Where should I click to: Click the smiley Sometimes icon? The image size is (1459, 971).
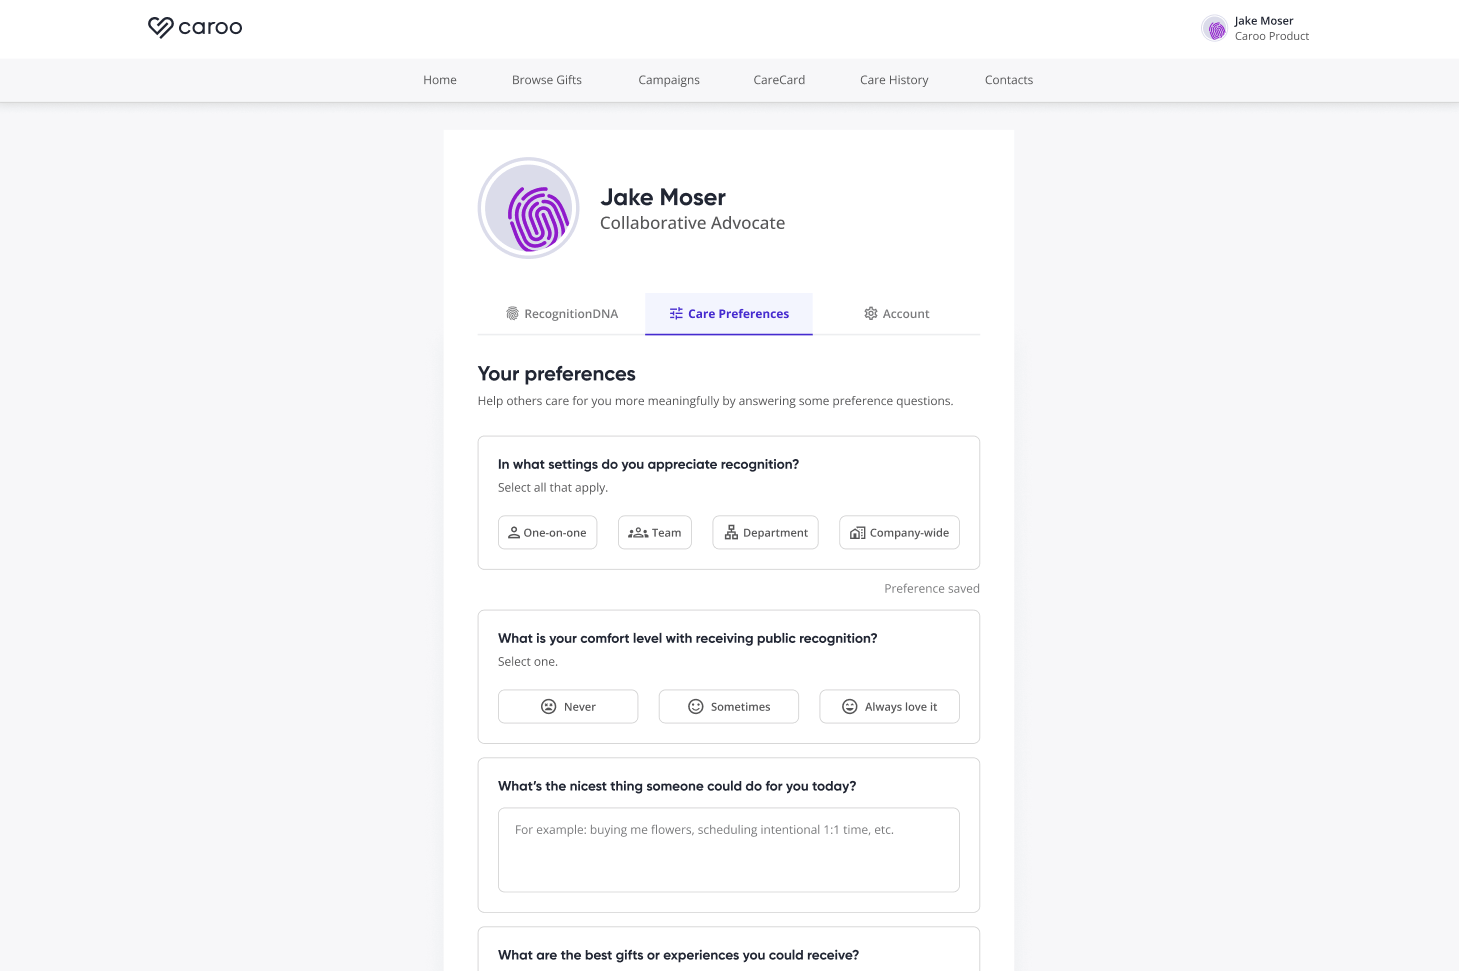[x=696, y=707]
